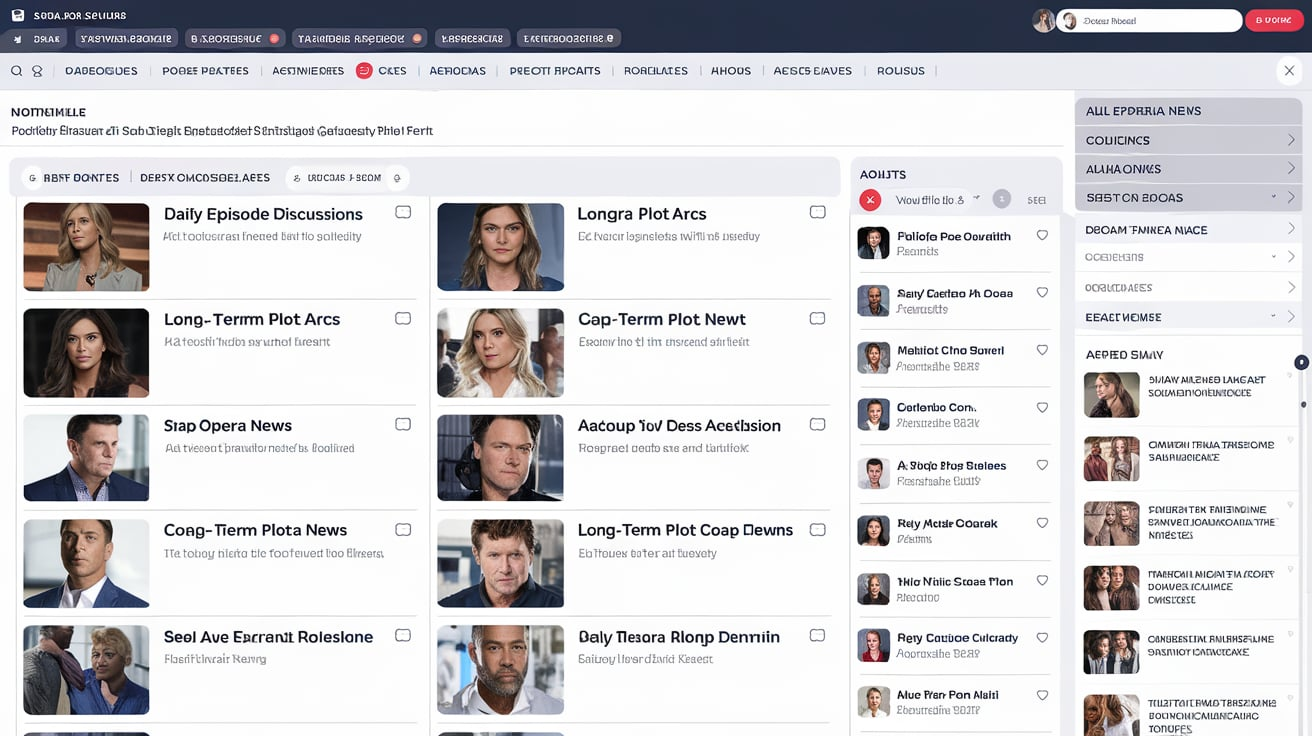This screenshot has height=736, width=1312.
Task: Click the heart icon for Rety Mcsie Coarek
Action: pos(1042,523)
